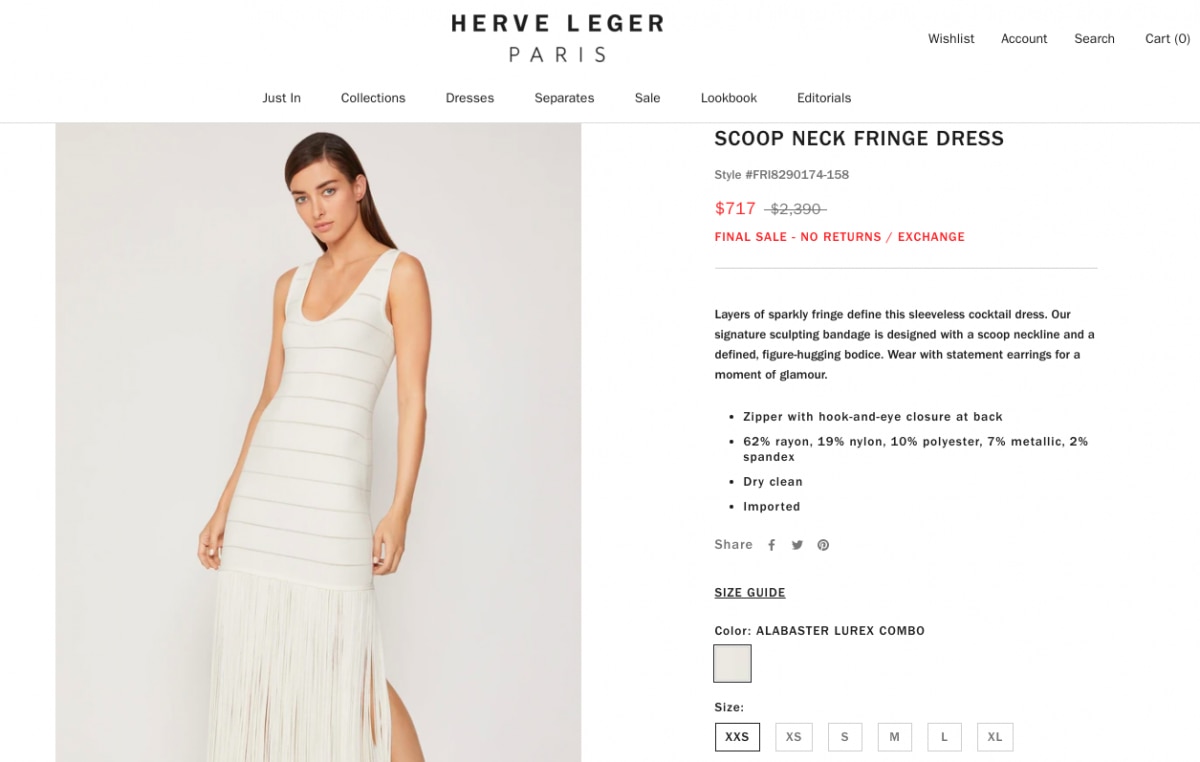Screen dimensions: 1200x762
Task: Select size XS
Action: (x=794, y=737)
